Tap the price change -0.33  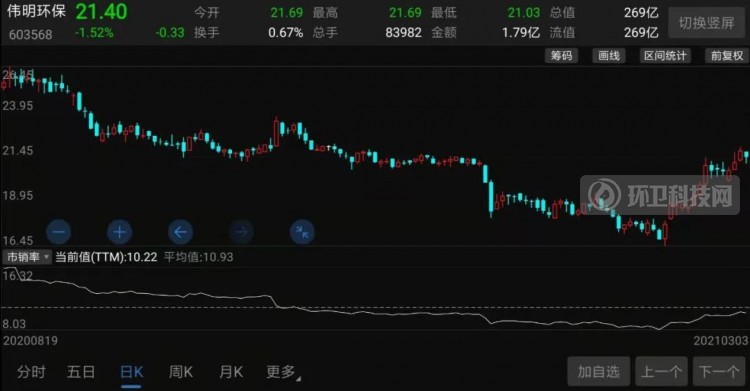pos(170,33)
